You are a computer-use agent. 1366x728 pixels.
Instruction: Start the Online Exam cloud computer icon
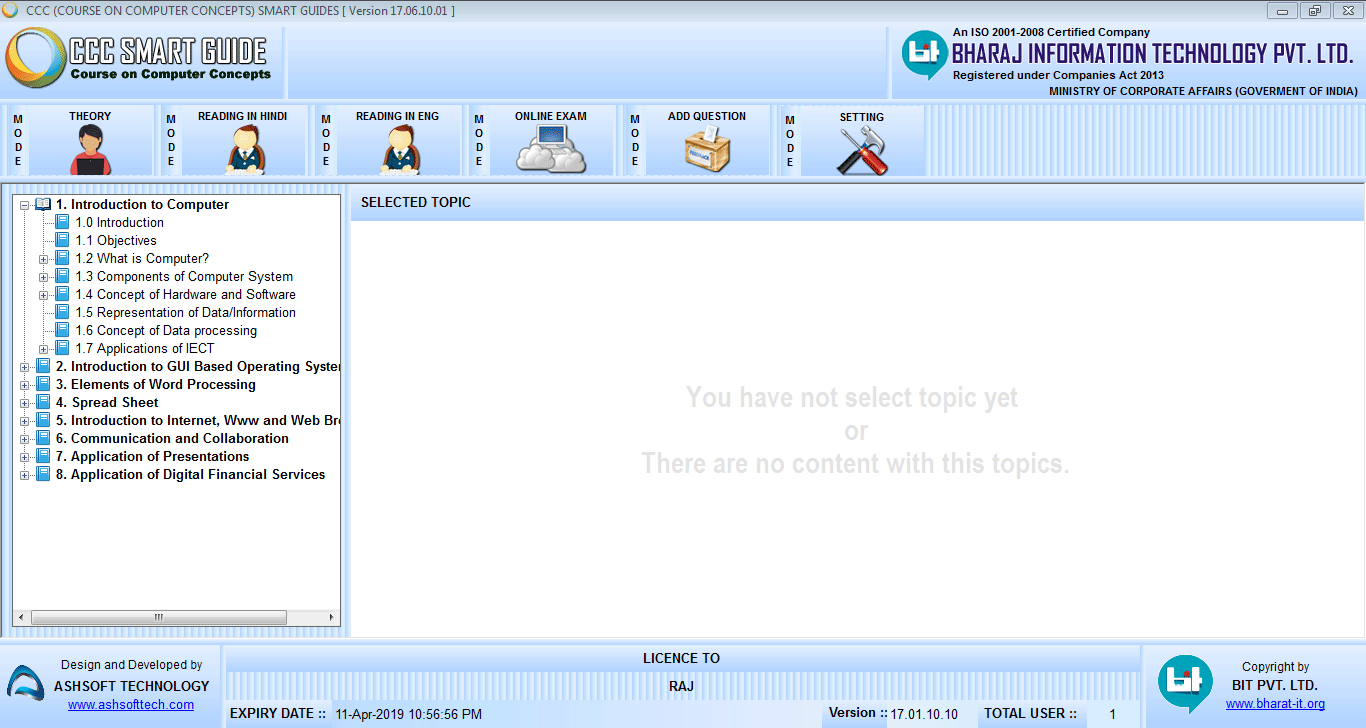[x=551, y=150]
